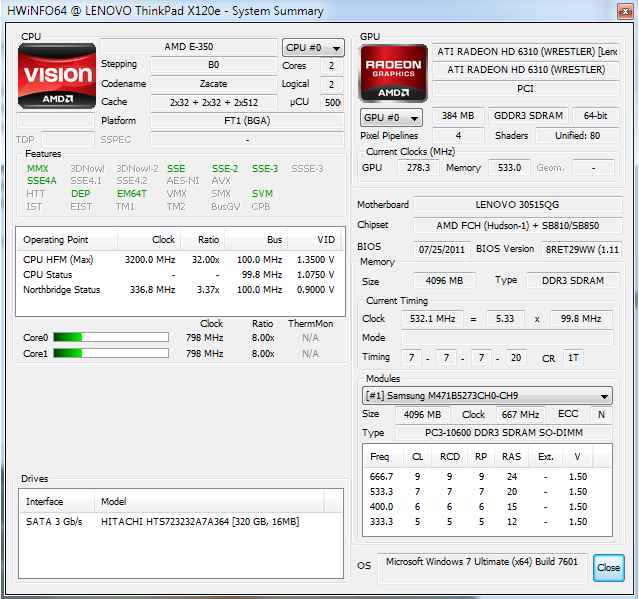The width and height of the screenshot is (639, 599).
Task: Click the Motherboard LENOVO 30515QG field
Action: click(x=518, y=205)
